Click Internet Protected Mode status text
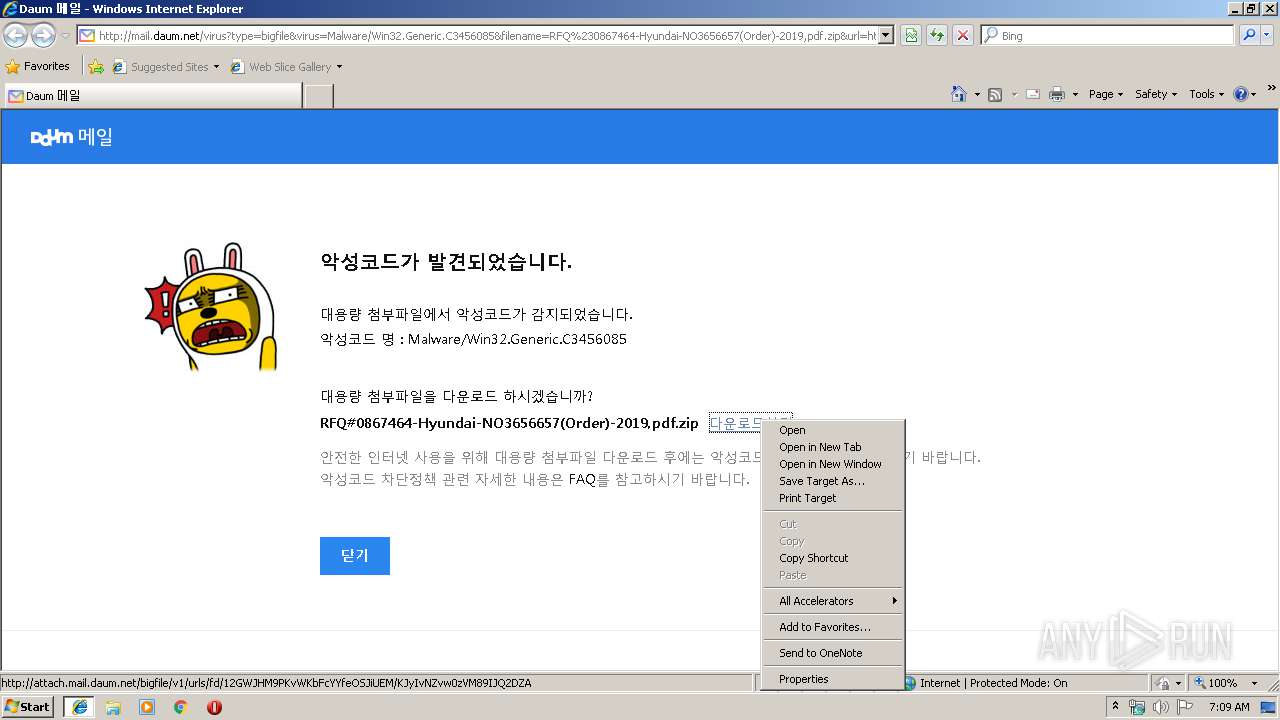Screen dimensions: 1280x720 (x=993, y=683)
